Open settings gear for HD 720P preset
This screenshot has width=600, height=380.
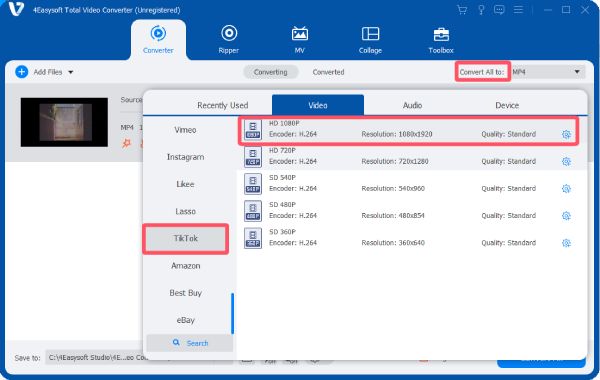[x=566, y=161]
